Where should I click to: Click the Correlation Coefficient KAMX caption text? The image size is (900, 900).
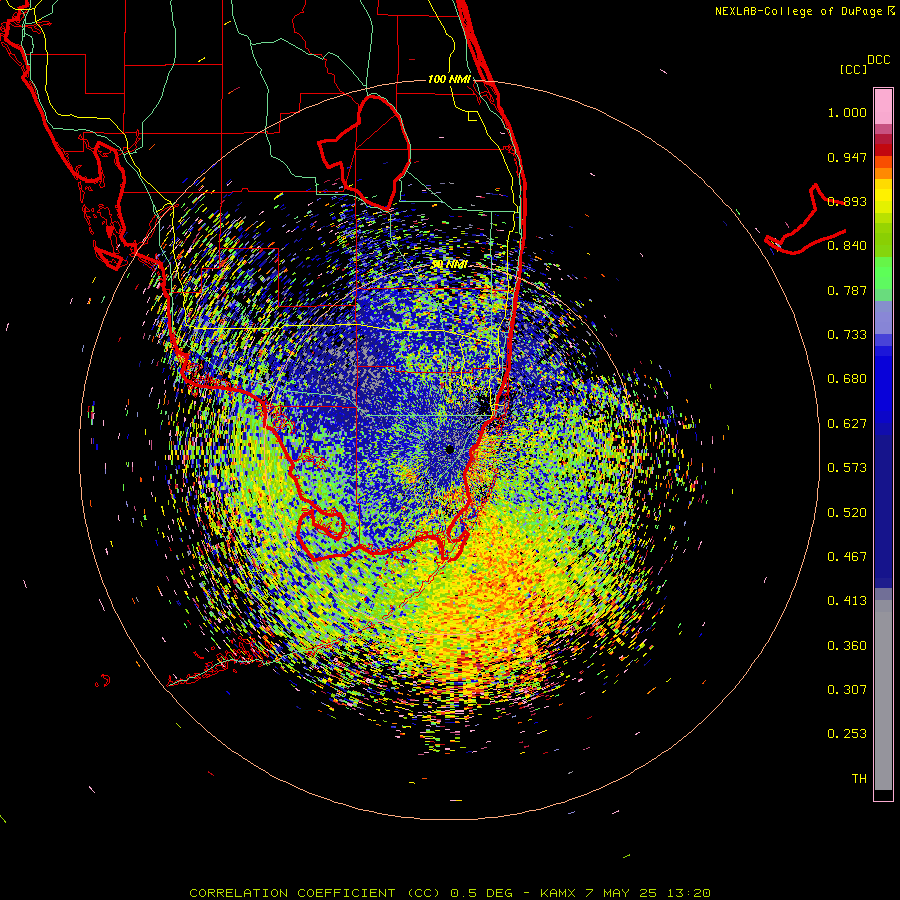click(450, 893)
